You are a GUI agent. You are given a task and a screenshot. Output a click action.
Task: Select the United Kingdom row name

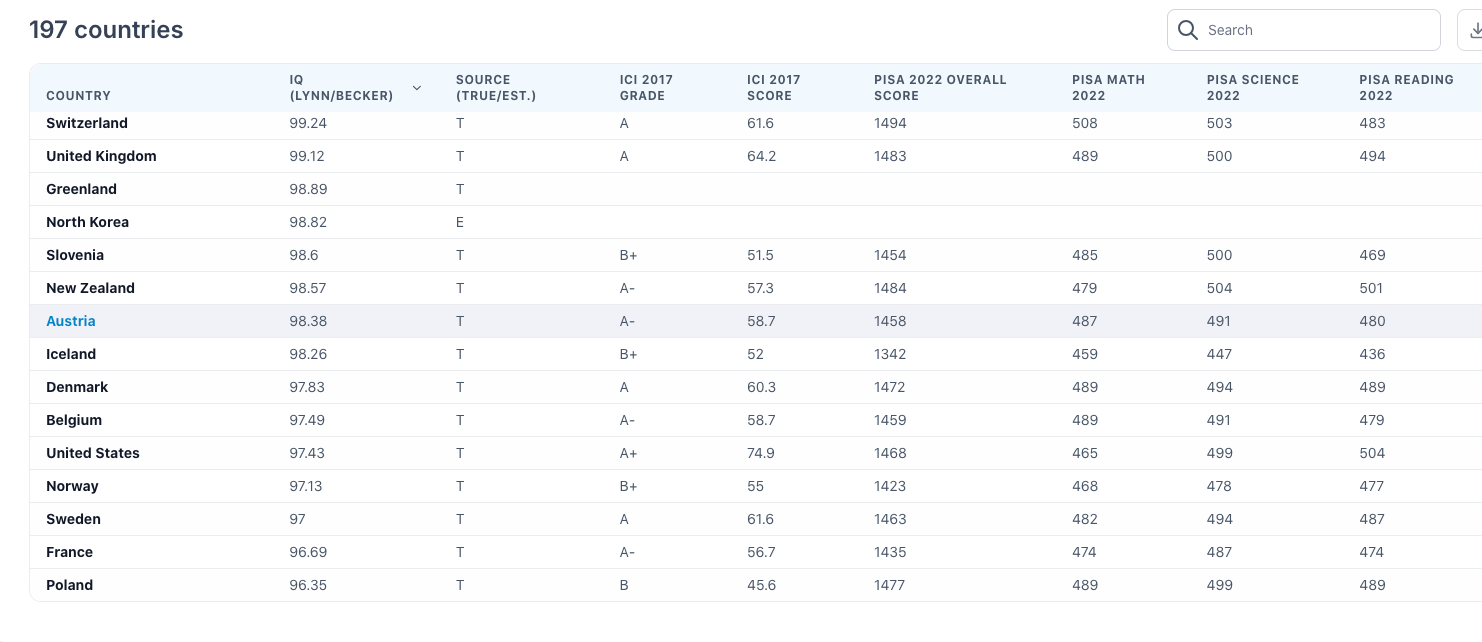(101, 156)
